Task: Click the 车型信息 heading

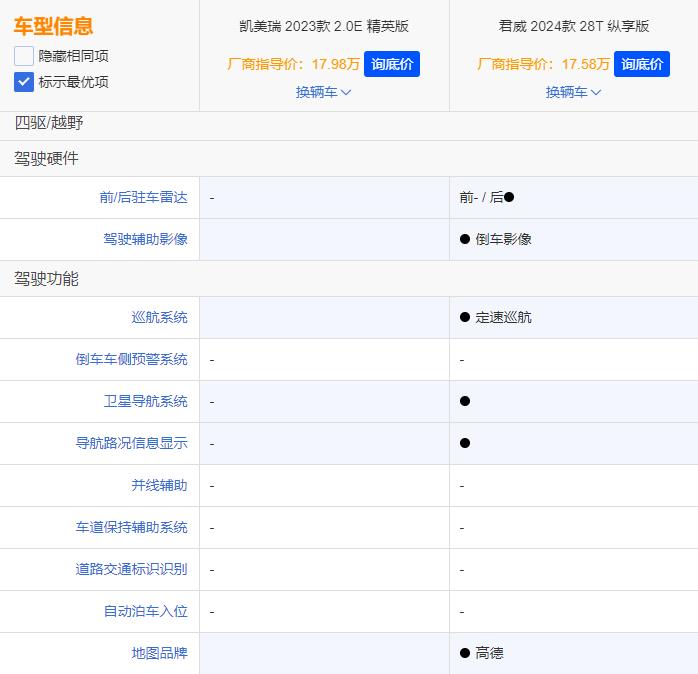Action: pyautogui.click(x=53, y=26)
